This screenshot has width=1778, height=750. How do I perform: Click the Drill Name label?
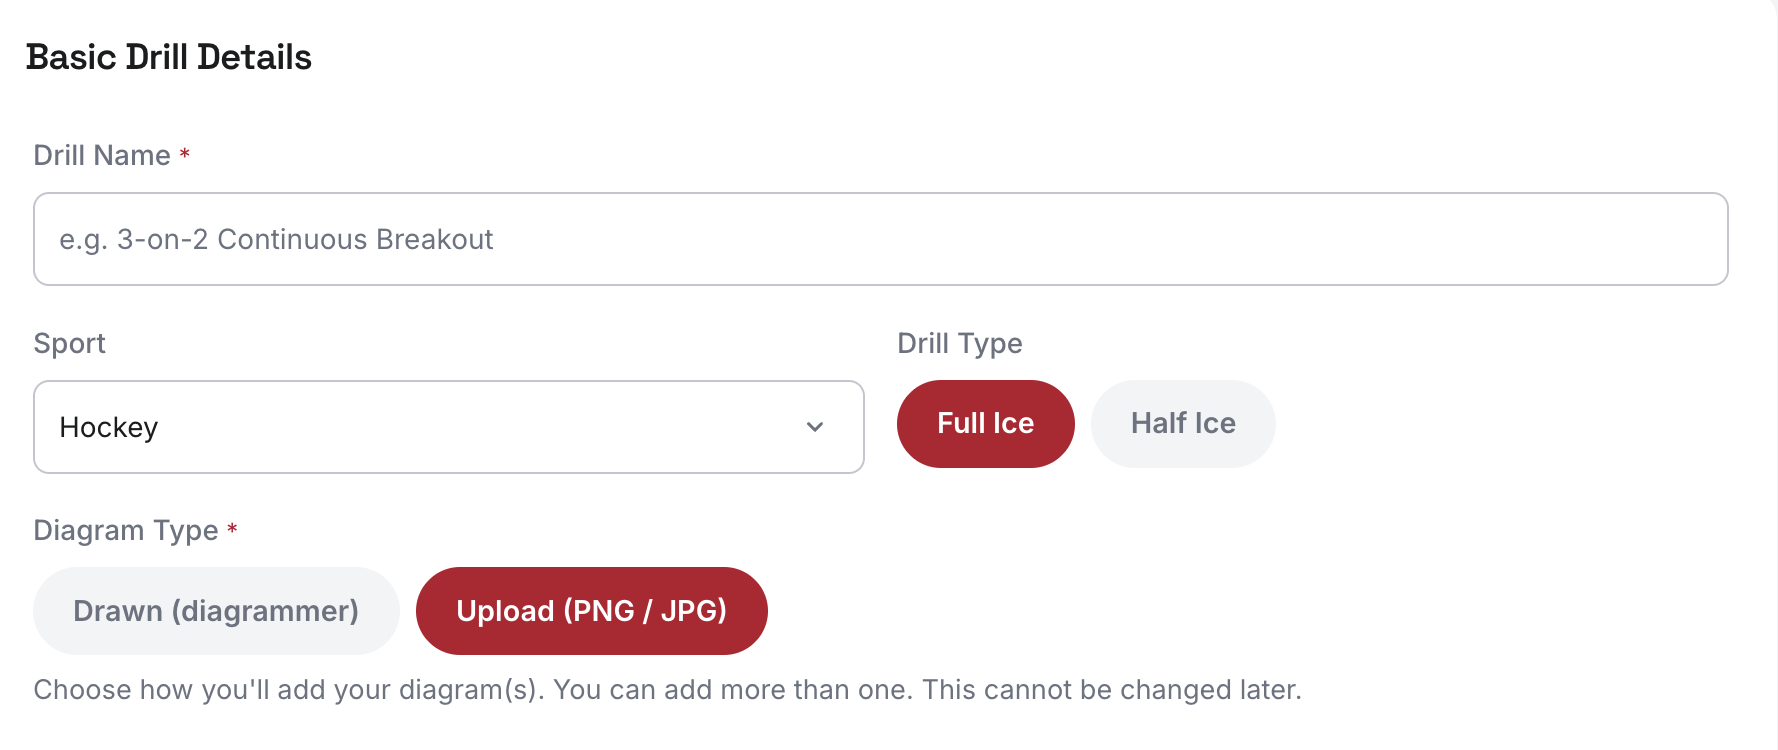coord(102,155)
